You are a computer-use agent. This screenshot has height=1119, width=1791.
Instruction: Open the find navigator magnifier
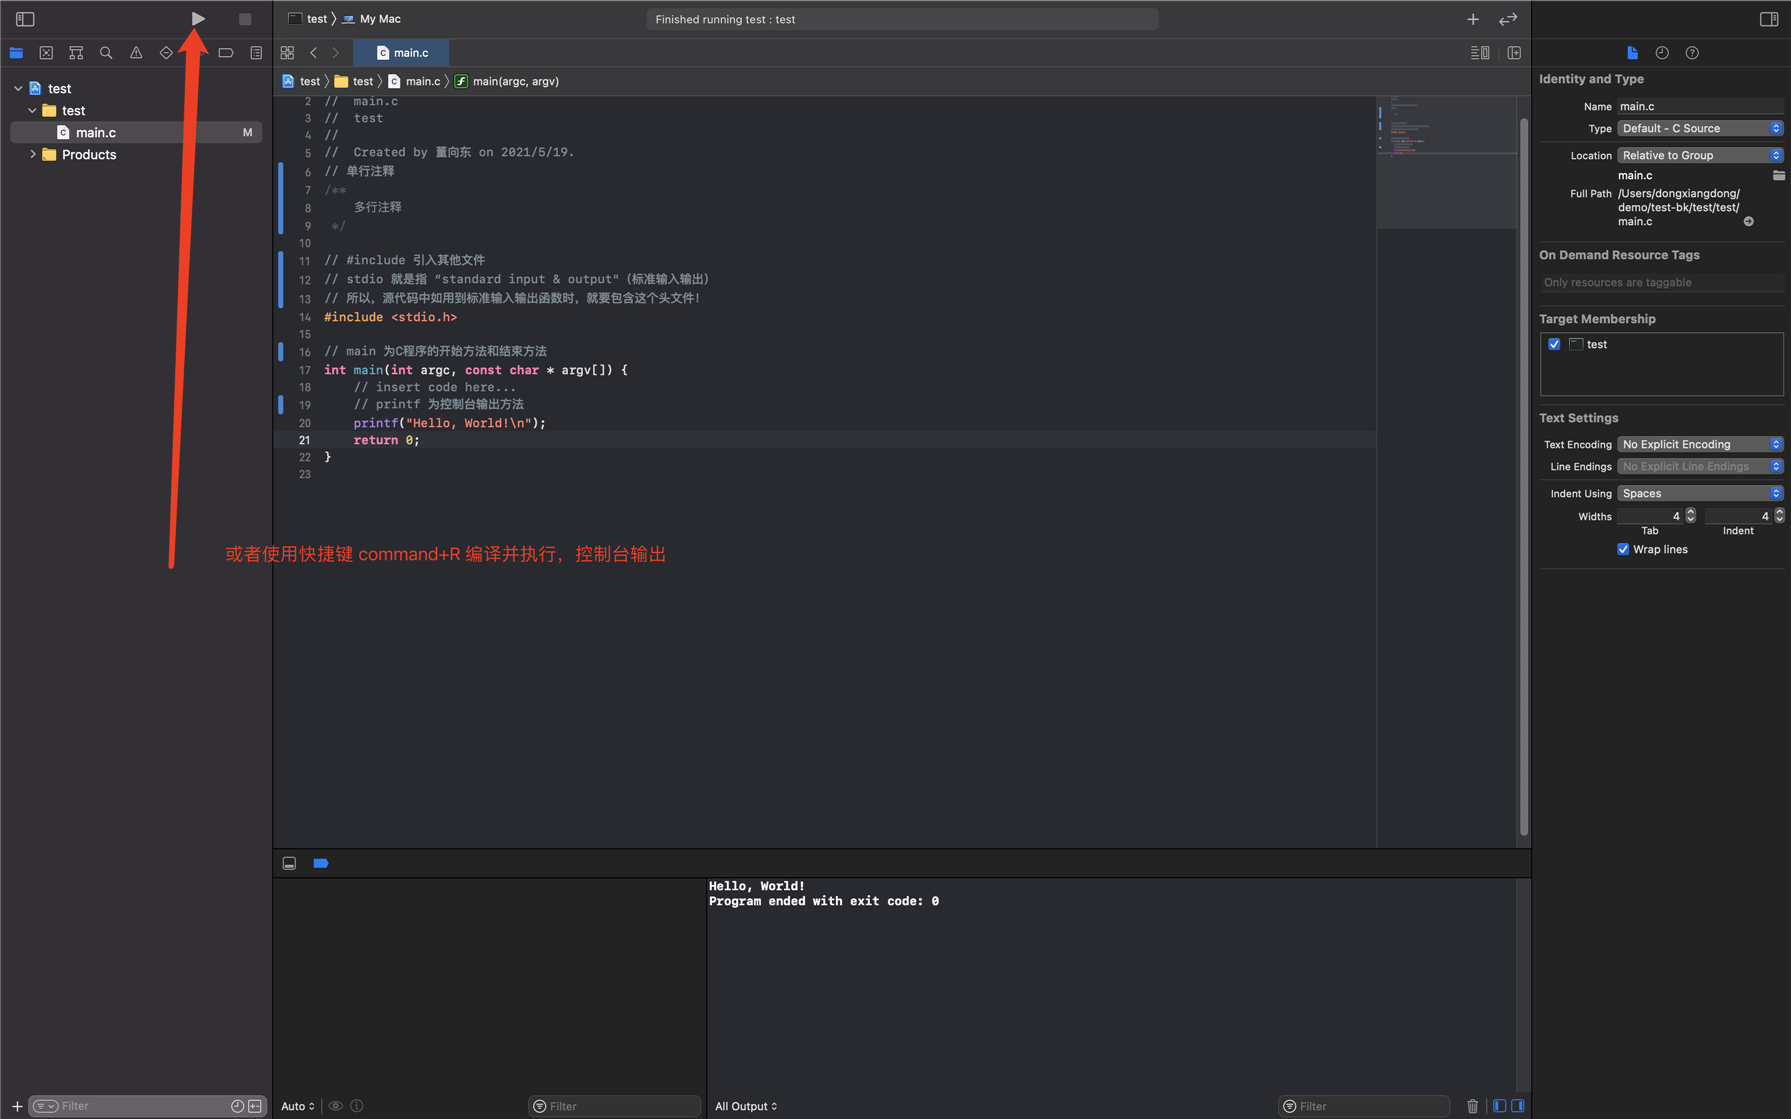click(x=106, y=53)
